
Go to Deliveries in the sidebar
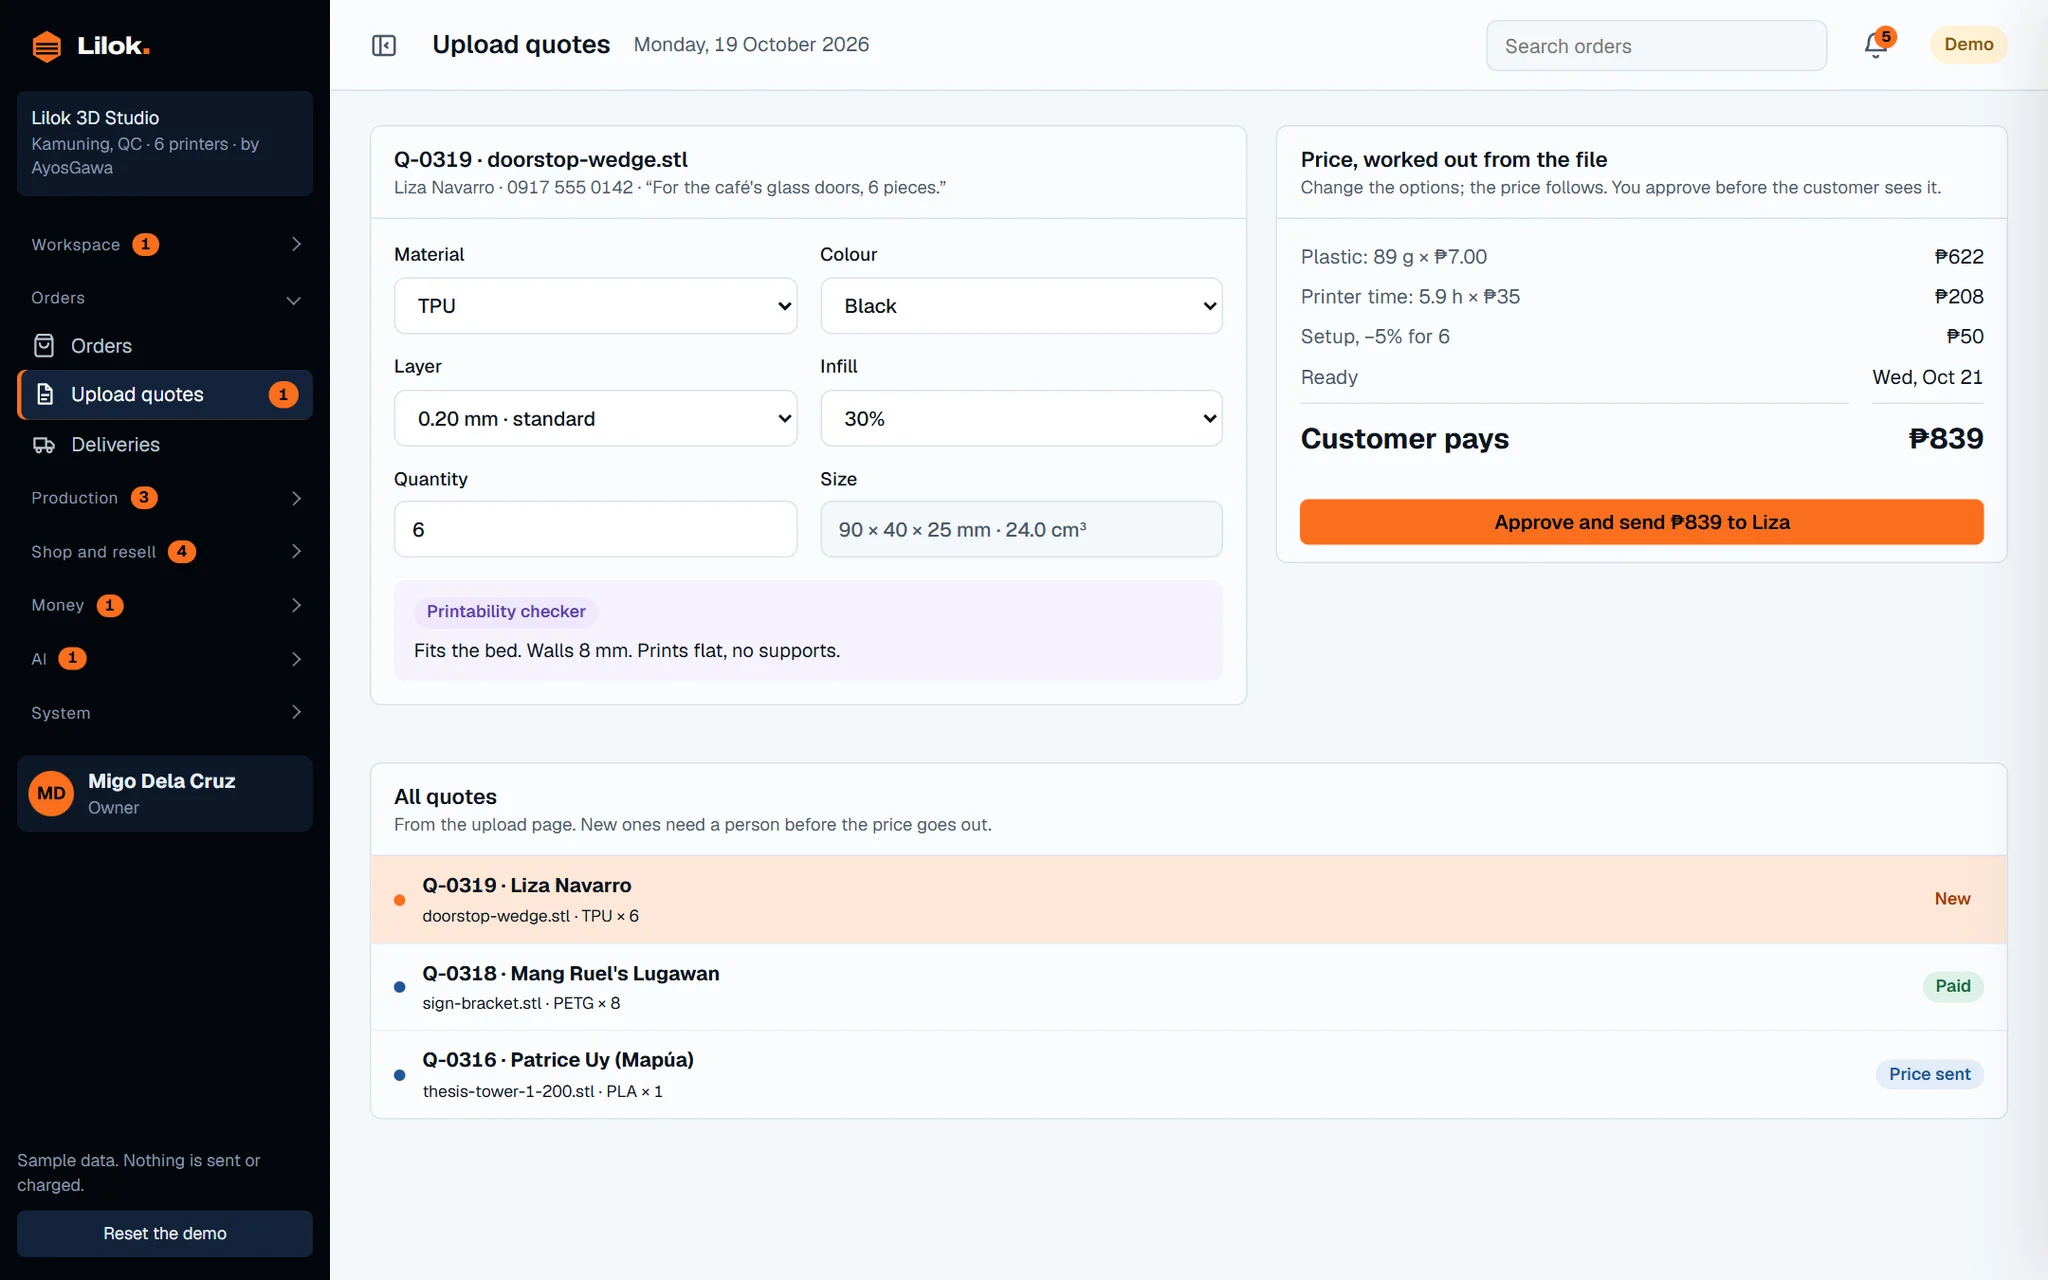(165, 445)
